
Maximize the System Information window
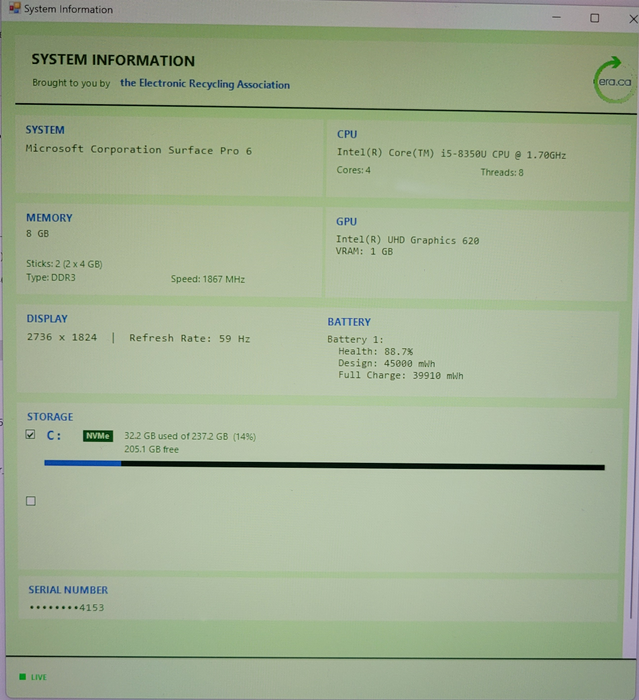tap(594, 18)
